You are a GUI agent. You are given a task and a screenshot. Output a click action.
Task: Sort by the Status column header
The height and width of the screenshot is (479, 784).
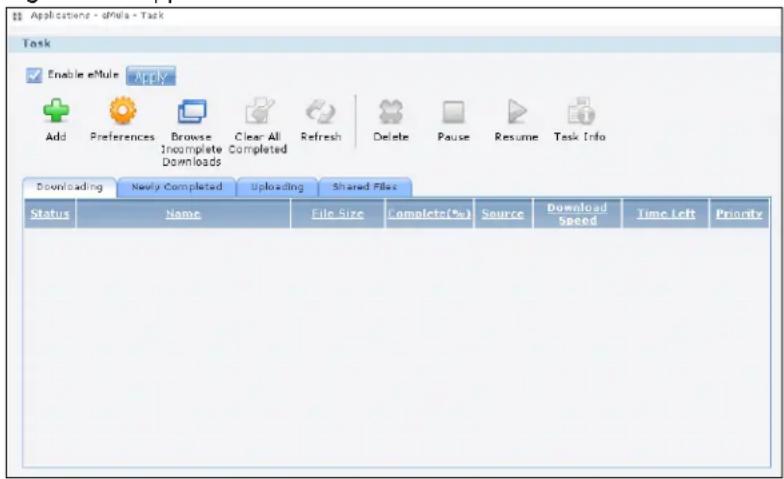point(50,214)
